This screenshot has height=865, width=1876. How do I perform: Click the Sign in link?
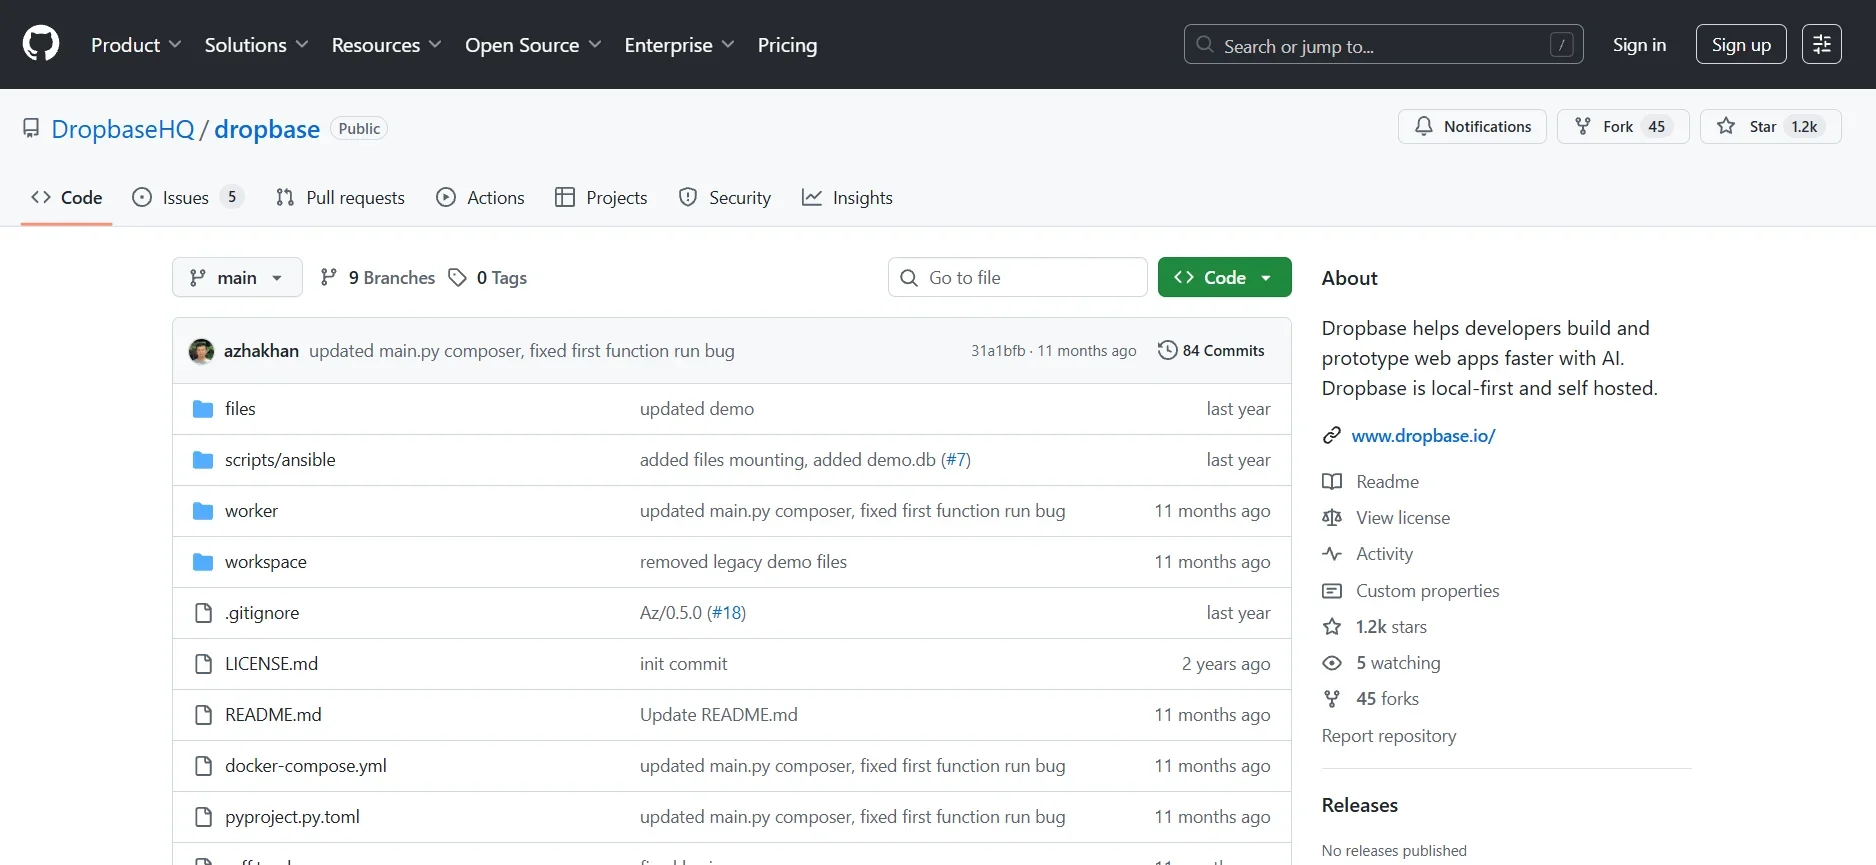click(x=1639, y=44)
